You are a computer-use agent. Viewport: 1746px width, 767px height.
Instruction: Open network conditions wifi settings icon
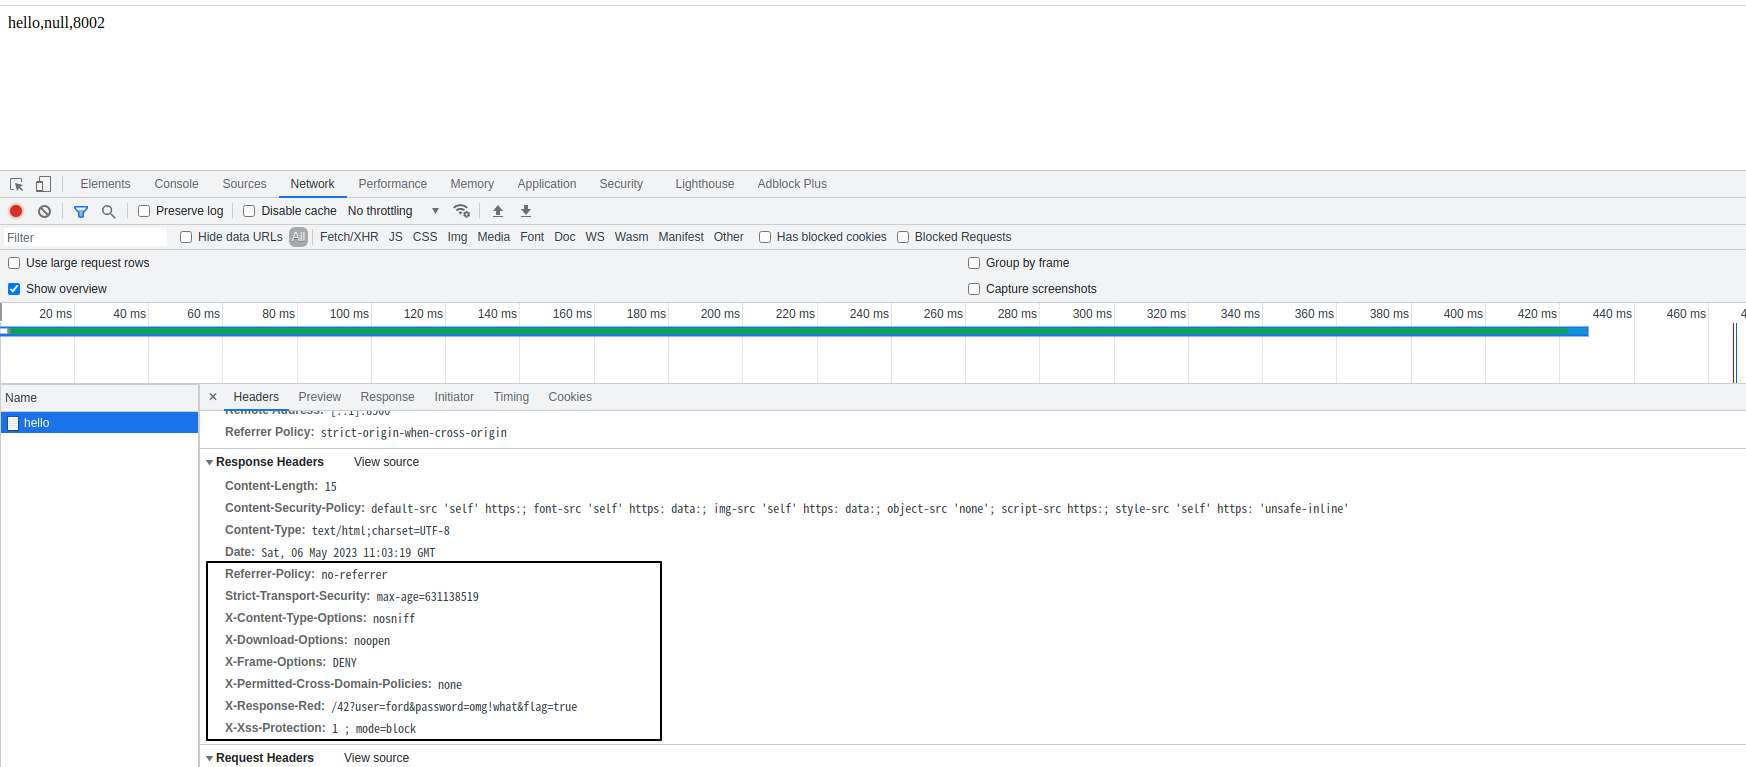pyautogui.click(x=461, y=211)
